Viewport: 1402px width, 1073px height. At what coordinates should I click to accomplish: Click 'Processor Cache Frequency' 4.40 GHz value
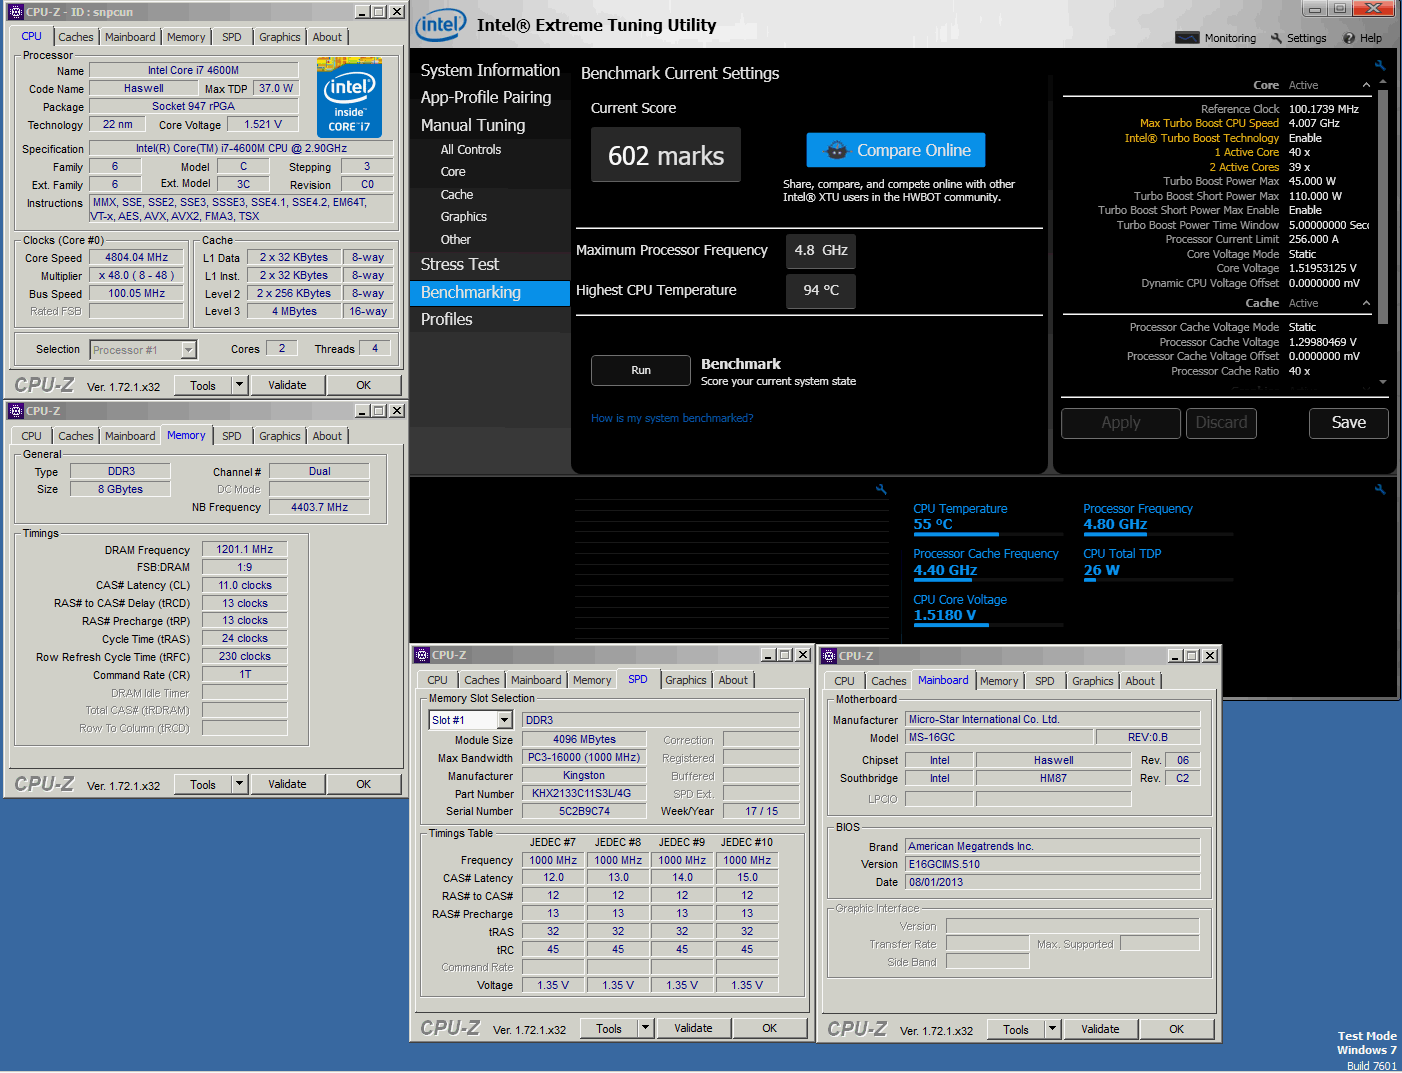click(x=945, y=570)
